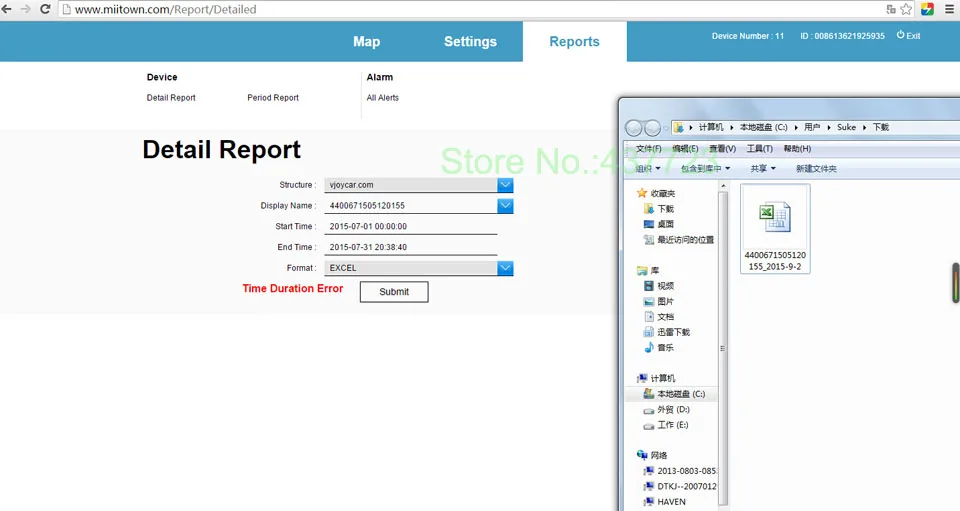960x511 pixels.
Task: Expand the Display Name dropdown arrow
Action: pyautogui.click(x=505, y=206)
